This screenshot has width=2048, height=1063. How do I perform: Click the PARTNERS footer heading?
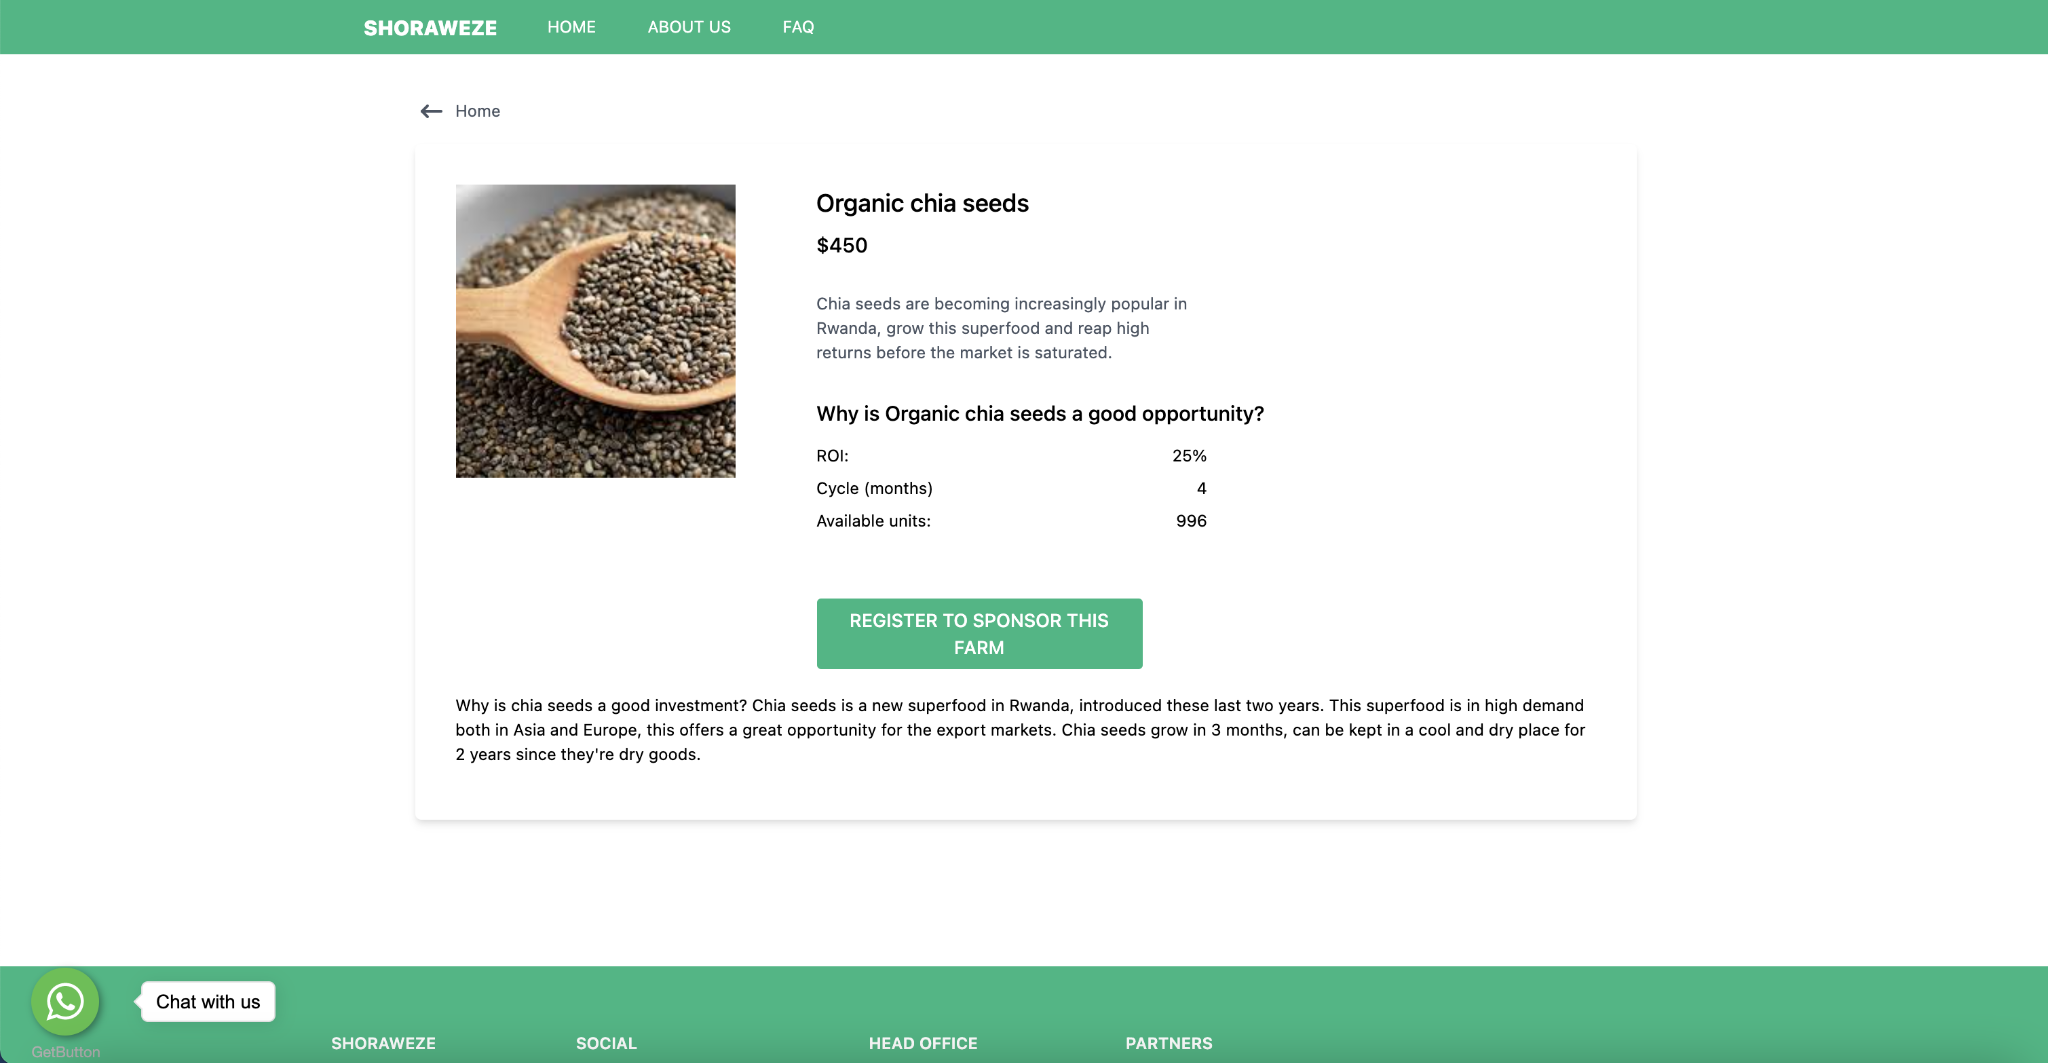1168,1043
